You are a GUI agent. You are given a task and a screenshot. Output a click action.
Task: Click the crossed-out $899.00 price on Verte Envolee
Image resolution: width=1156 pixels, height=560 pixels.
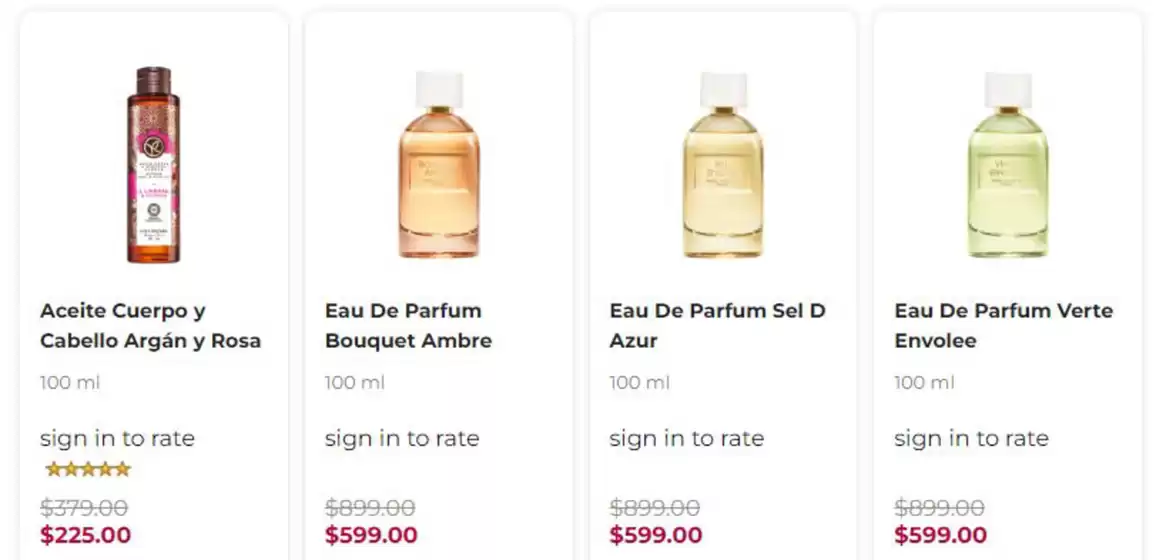pos(939,508)
